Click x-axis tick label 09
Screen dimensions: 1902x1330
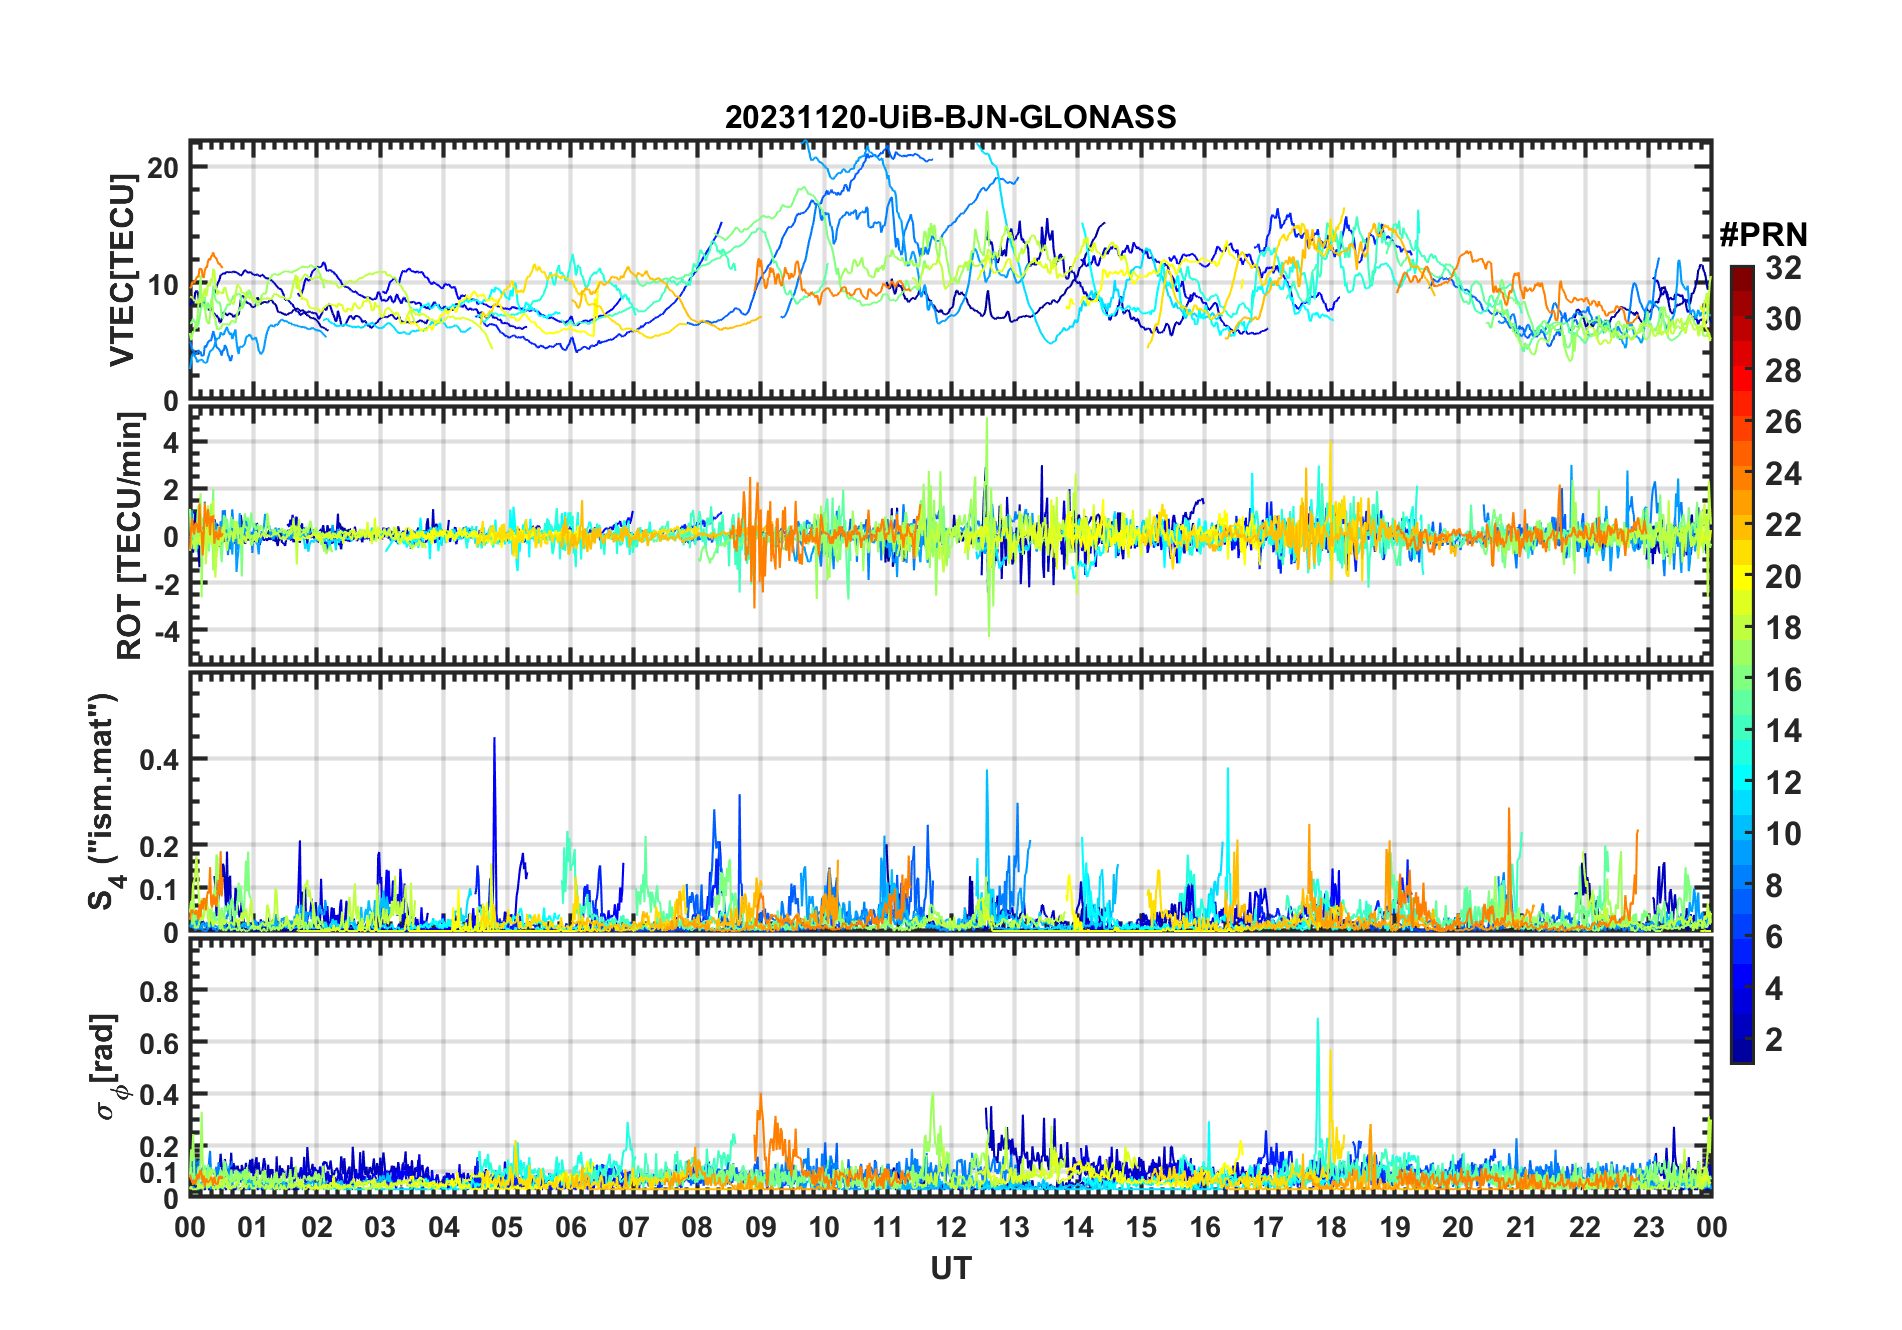pos(760,1227)
